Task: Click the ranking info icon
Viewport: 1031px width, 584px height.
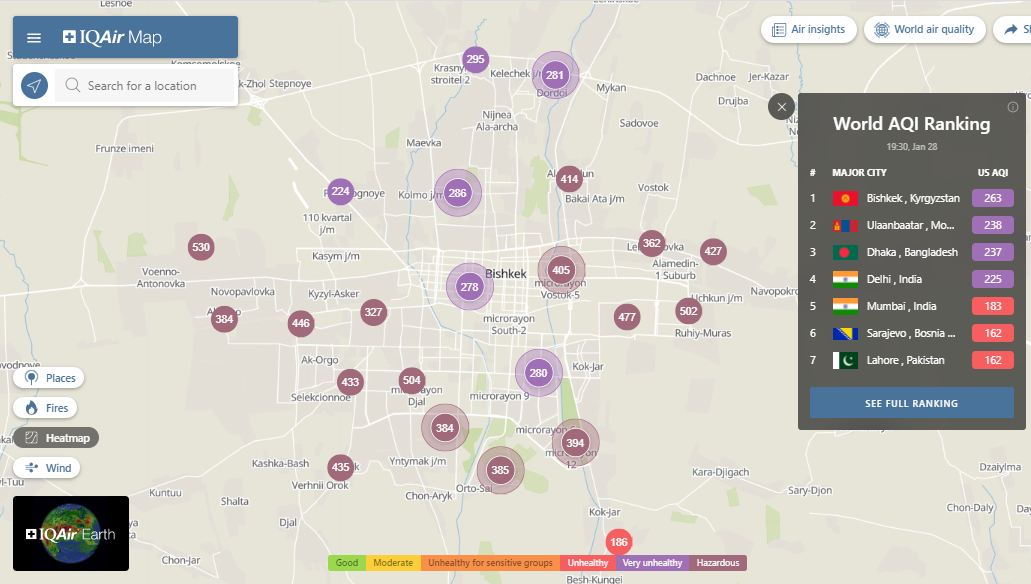Action: tap(1012, 107)
